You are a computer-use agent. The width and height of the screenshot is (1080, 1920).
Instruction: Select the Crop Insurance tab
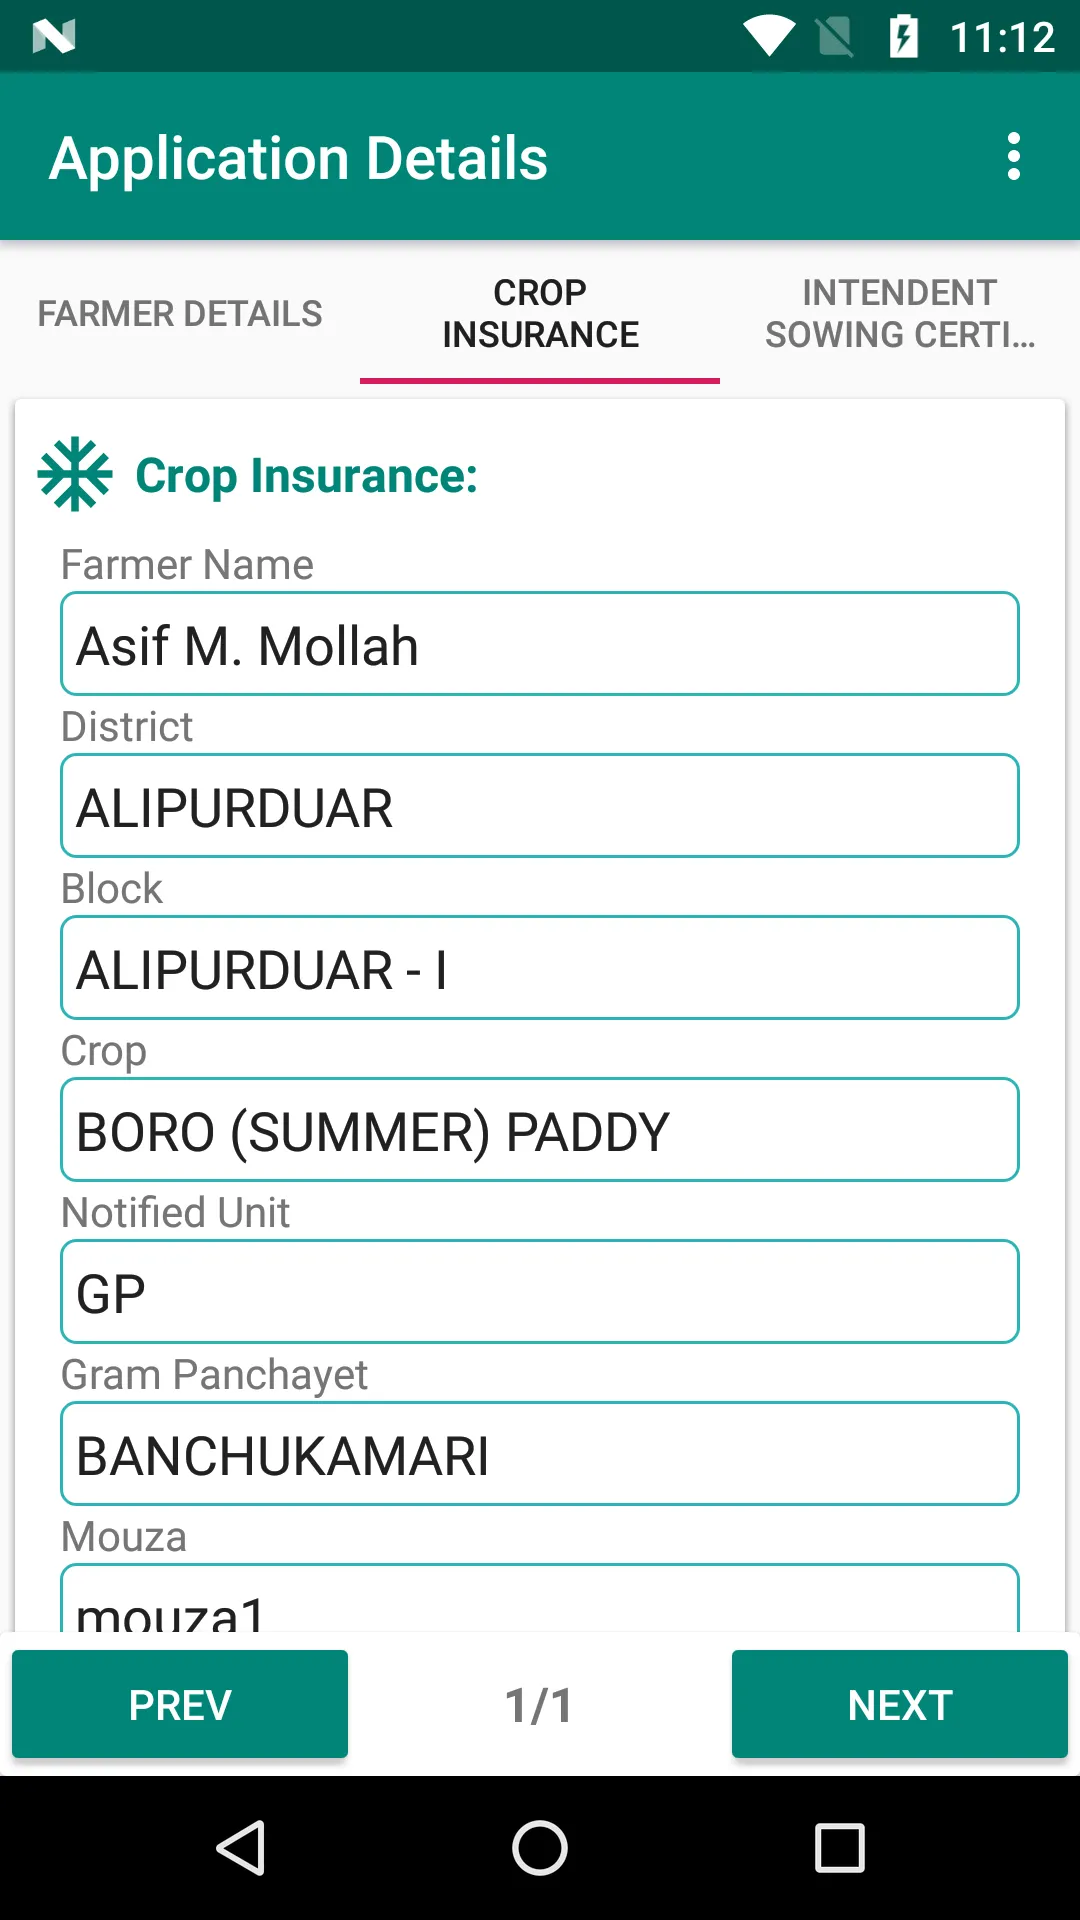click(x=540, y=314)
